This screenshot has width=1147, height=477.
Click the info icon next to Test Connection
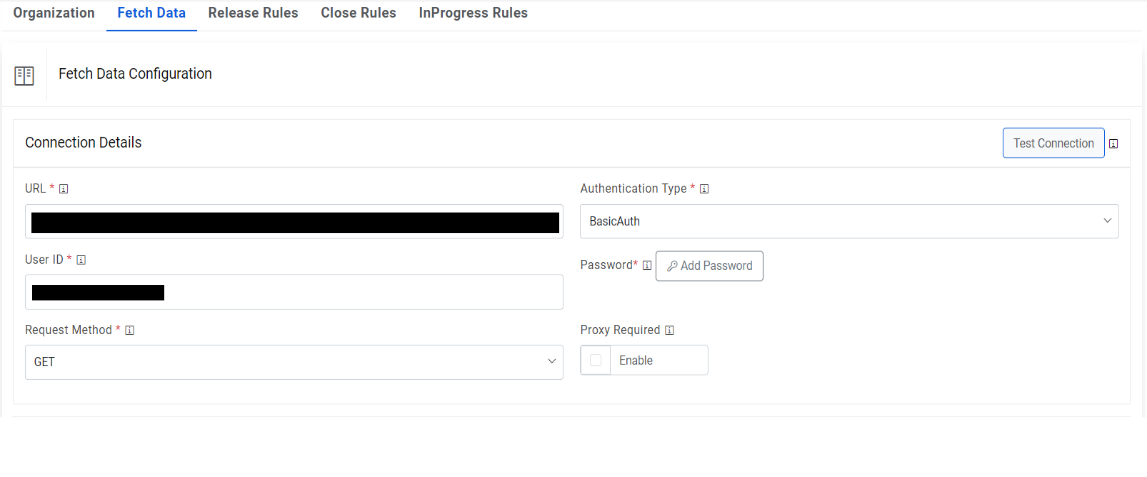[1113, 144]
